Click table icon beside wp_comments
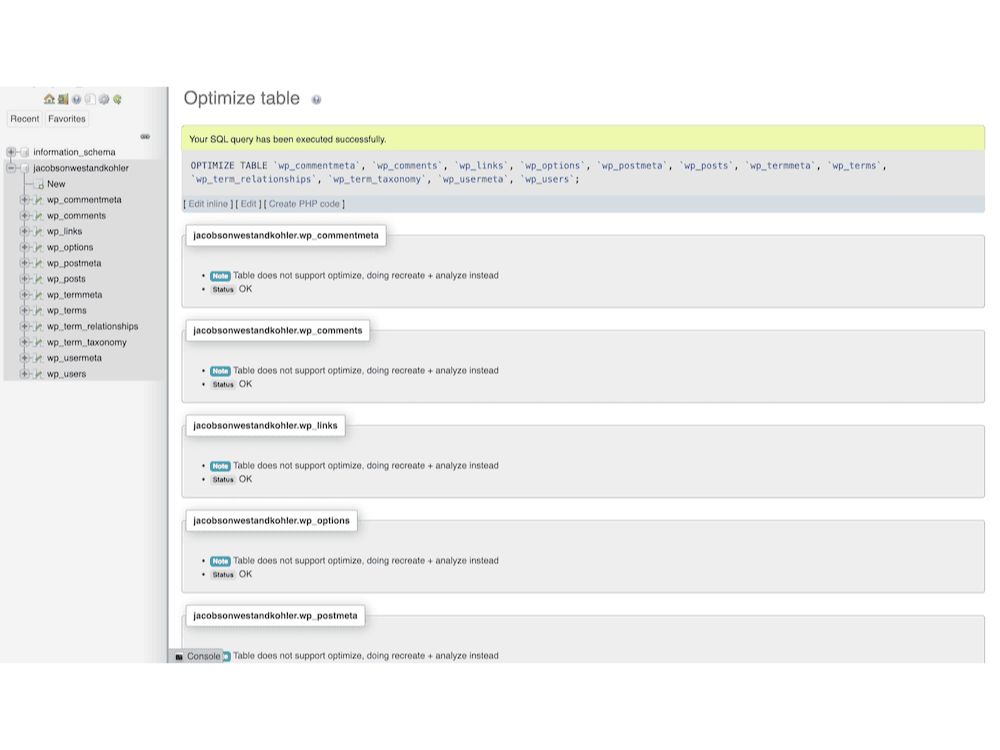Image resolution: width=1000 pixels, height=750 pixels. point(38,216)
